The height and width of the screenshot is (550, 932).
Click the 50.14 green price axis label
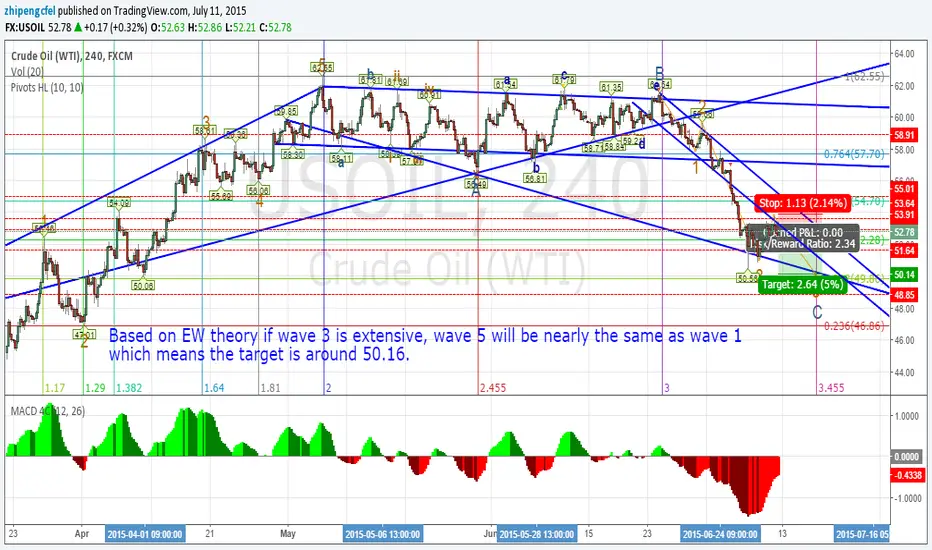(x=904, y=275)
